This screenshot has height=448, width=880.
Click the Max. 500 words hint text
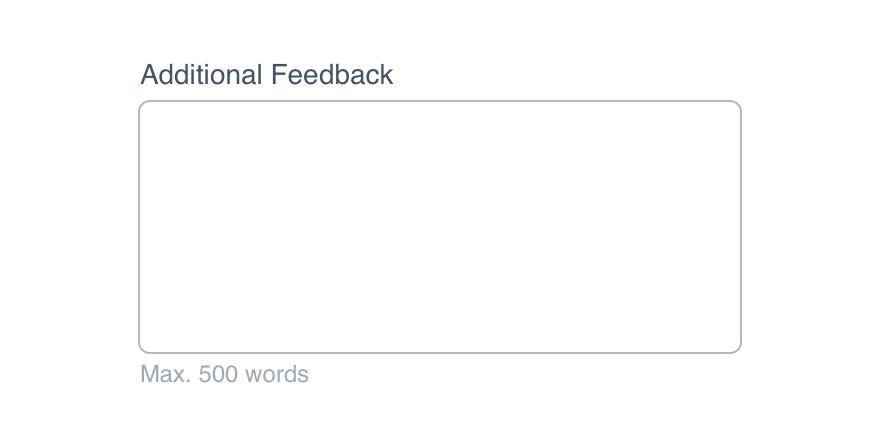(224, 374)
